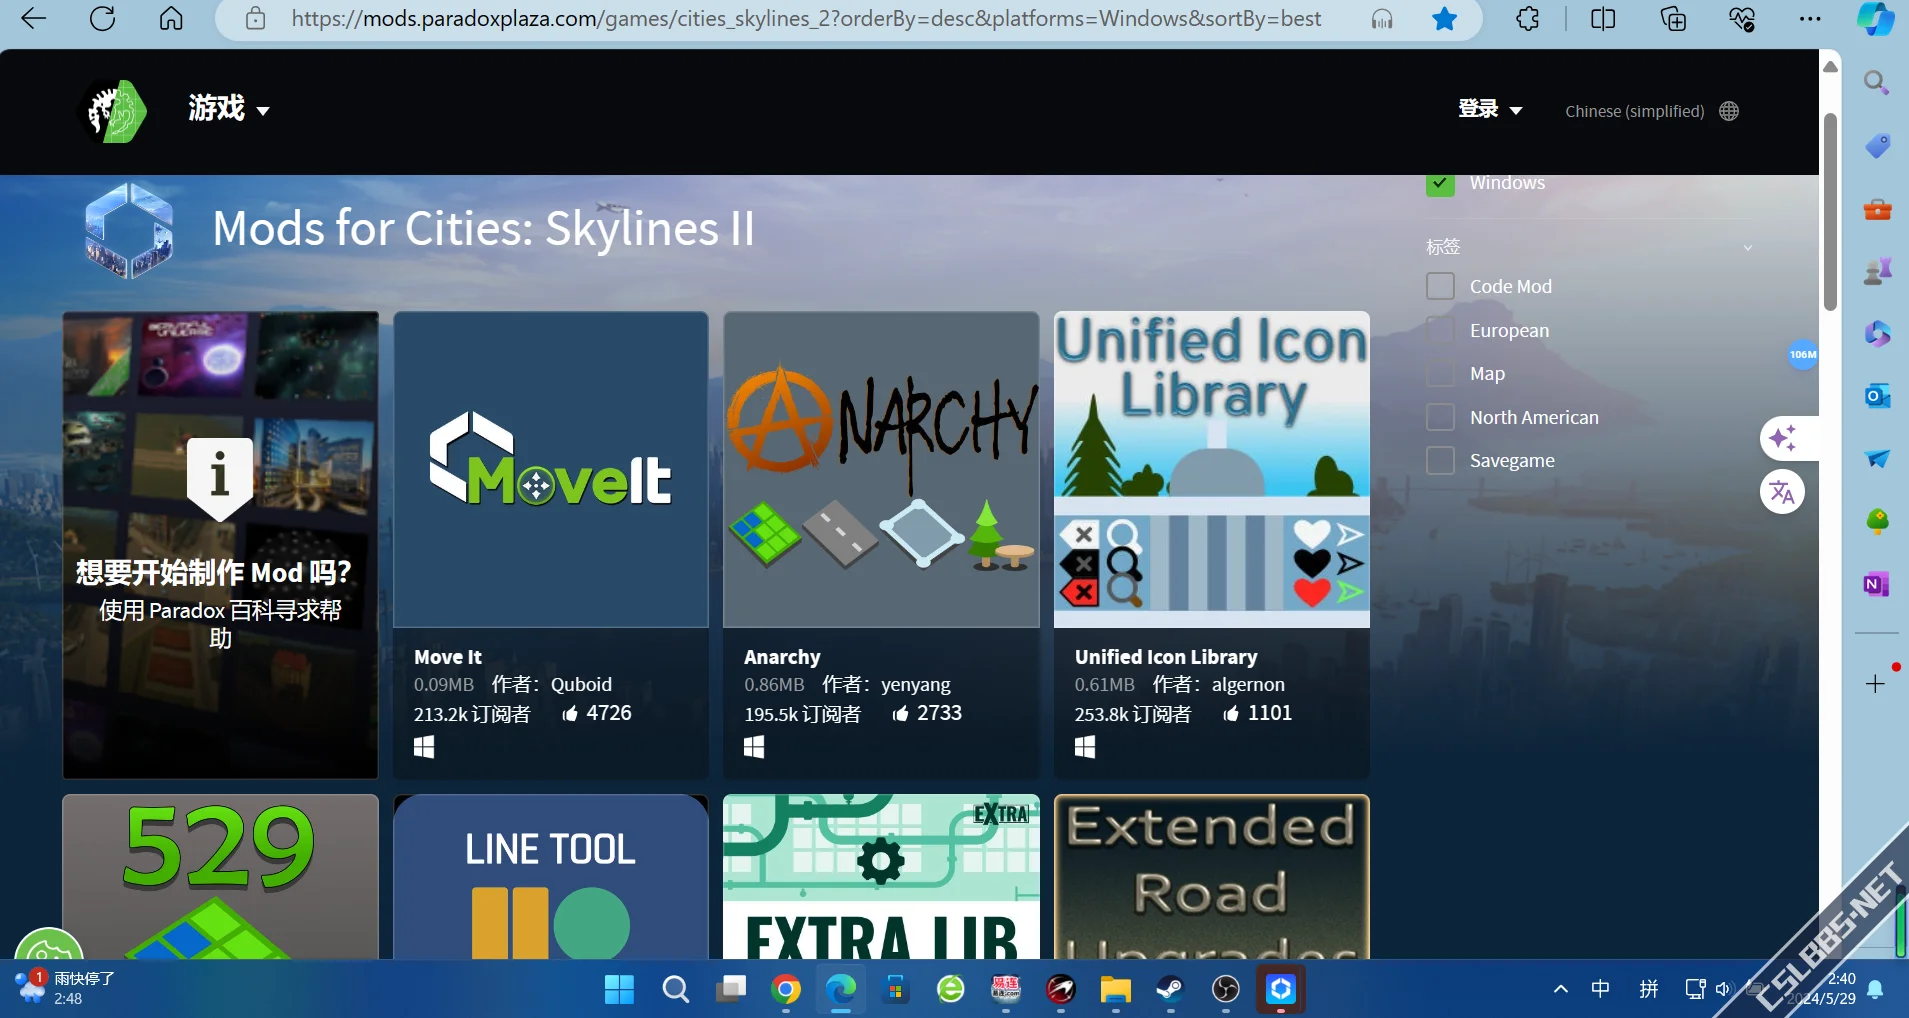Expand the 游戏 games dropdown
The width and height of the screenshot is (1909, 1018).
[x=229, y=108]
